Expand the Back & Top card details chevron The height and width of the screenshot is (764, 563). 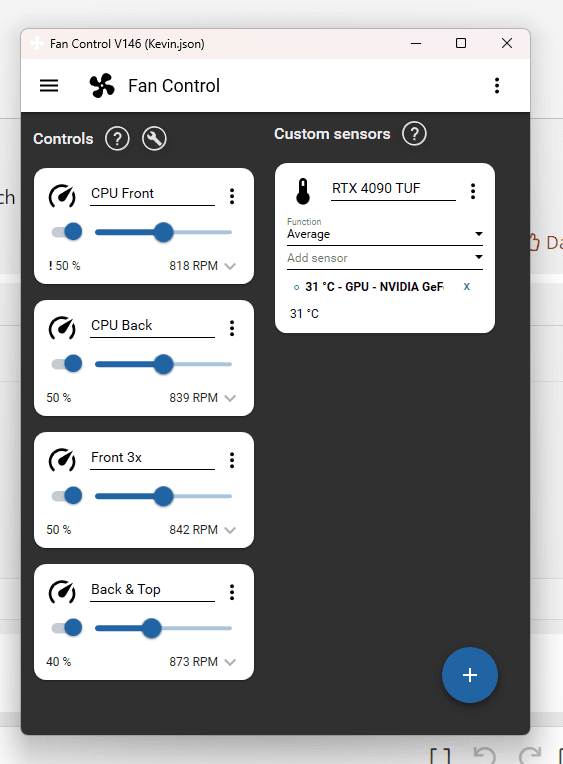pos(230,662)
